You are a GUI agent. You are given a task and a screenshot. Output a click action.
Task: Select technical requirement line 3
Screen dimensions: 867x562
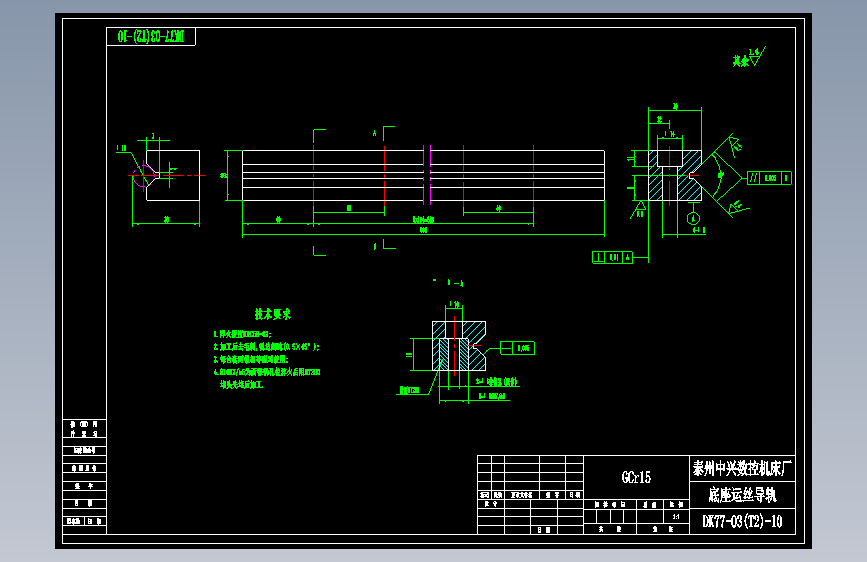(251, 360)
